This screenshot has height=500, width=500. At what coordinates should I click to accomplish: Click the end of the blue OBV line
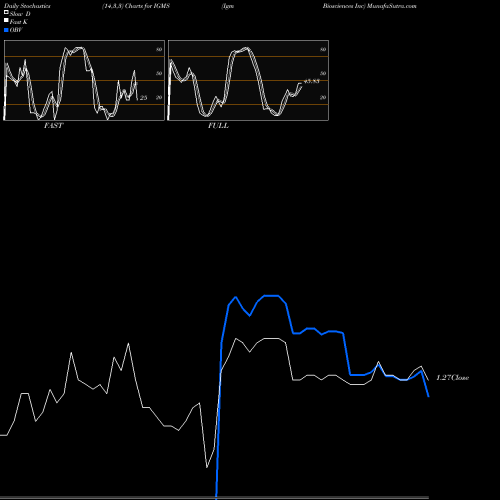[x=428, y=396]
